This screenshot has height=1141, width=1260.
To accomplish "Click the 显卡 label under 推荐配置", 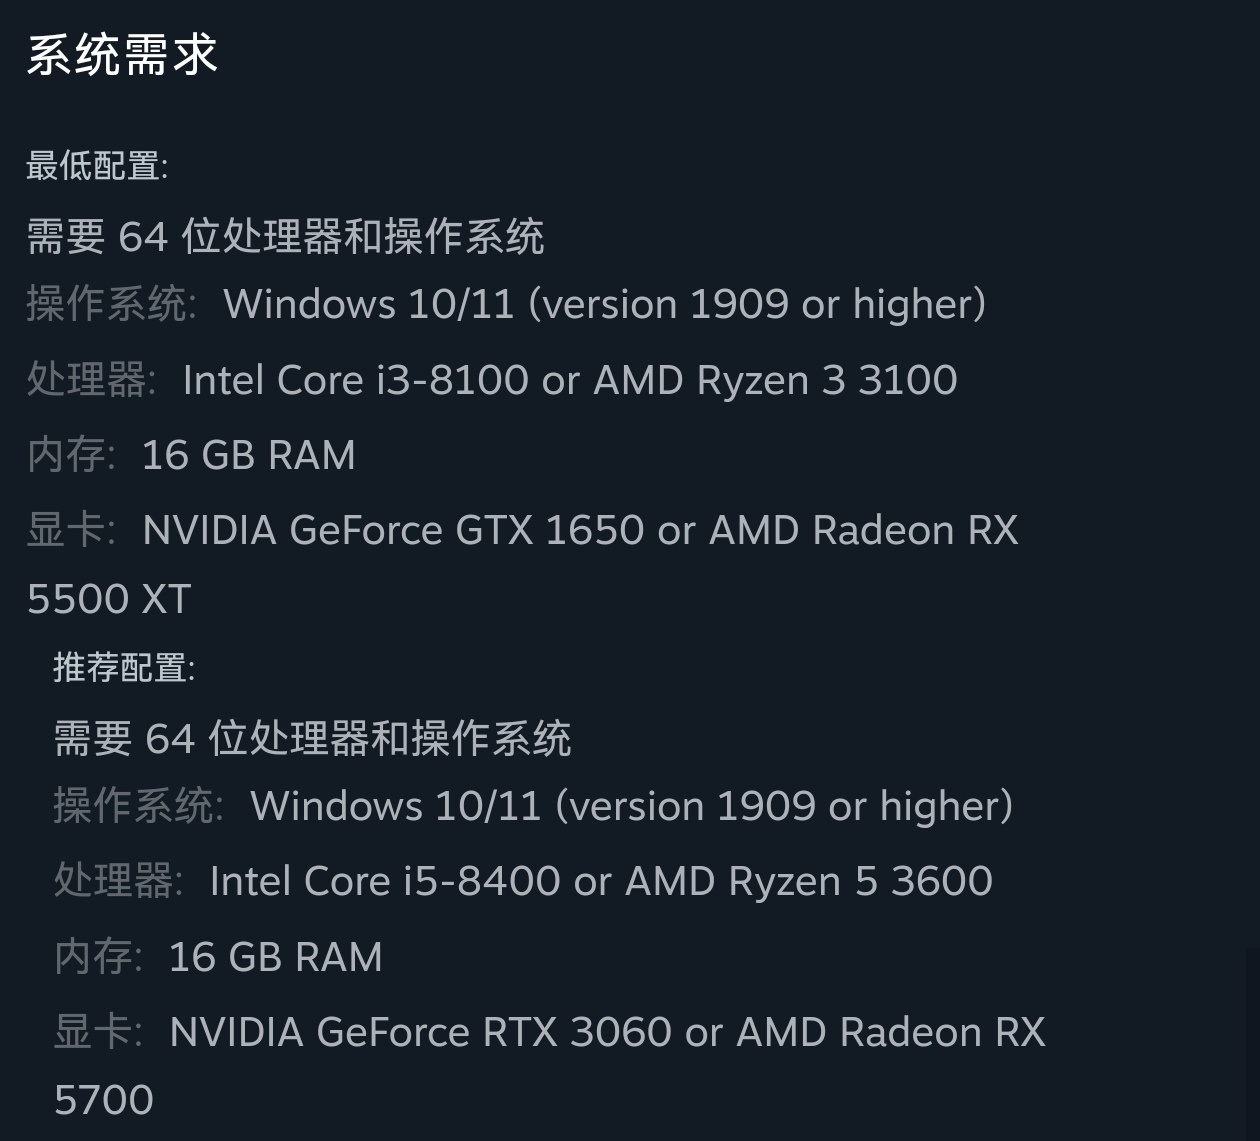I will coord(94,1032).
